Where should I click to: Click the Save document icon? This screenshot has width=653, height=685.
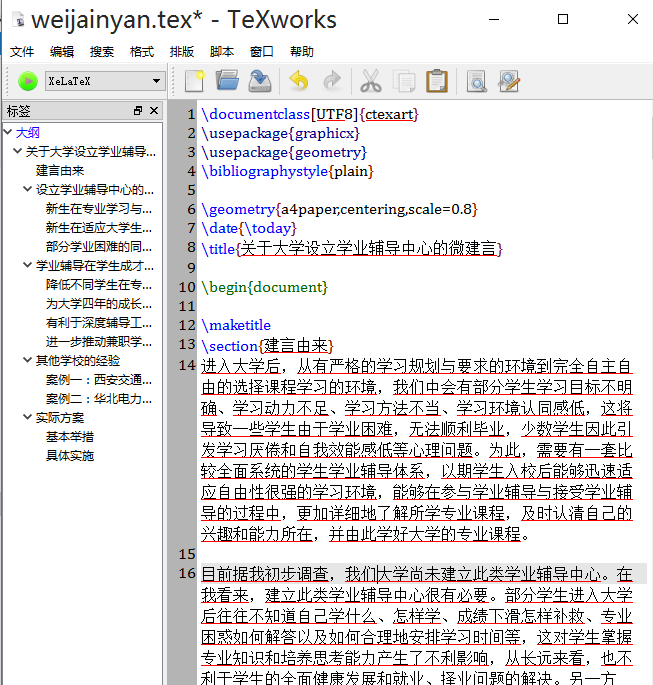coord(260,81)
